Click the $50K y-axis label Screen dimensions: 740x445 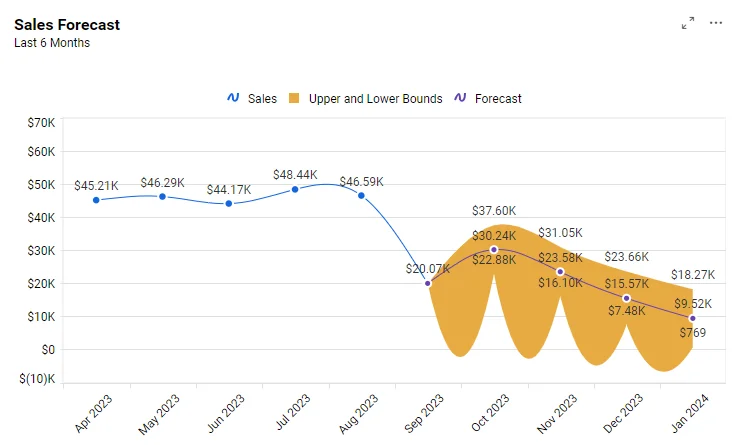(41, 185)
